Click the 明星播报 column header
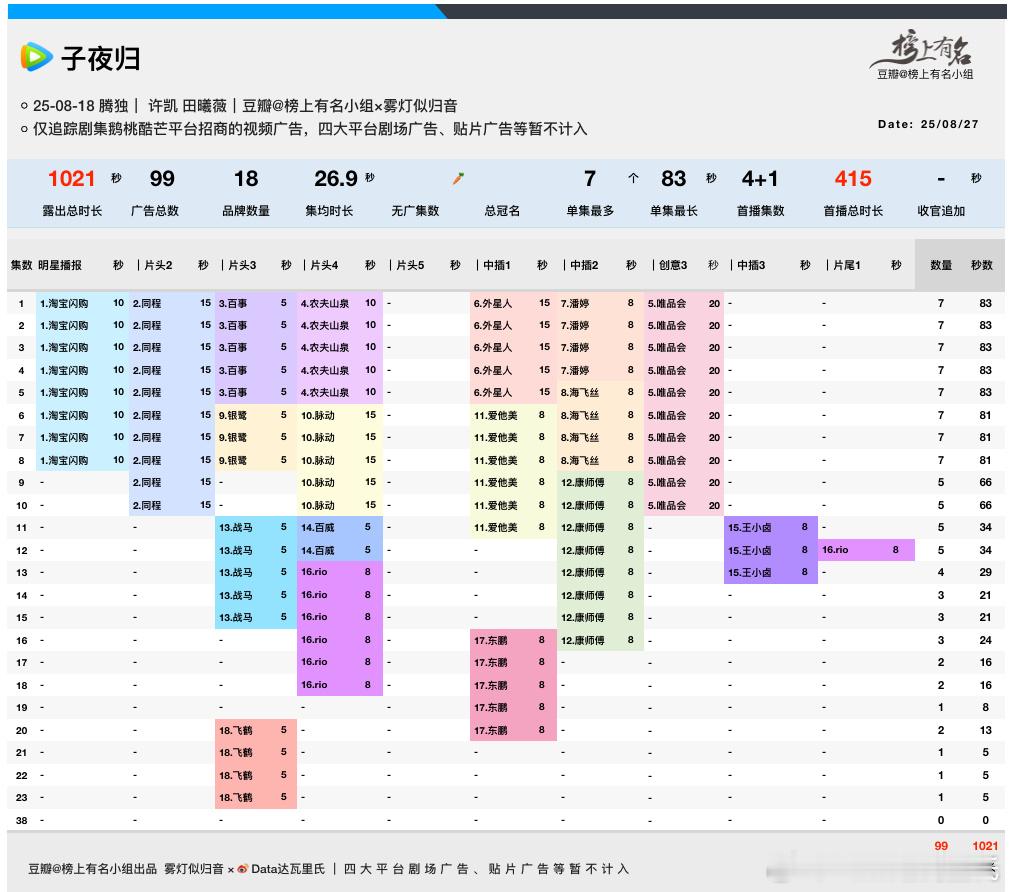 coord(60,265)
